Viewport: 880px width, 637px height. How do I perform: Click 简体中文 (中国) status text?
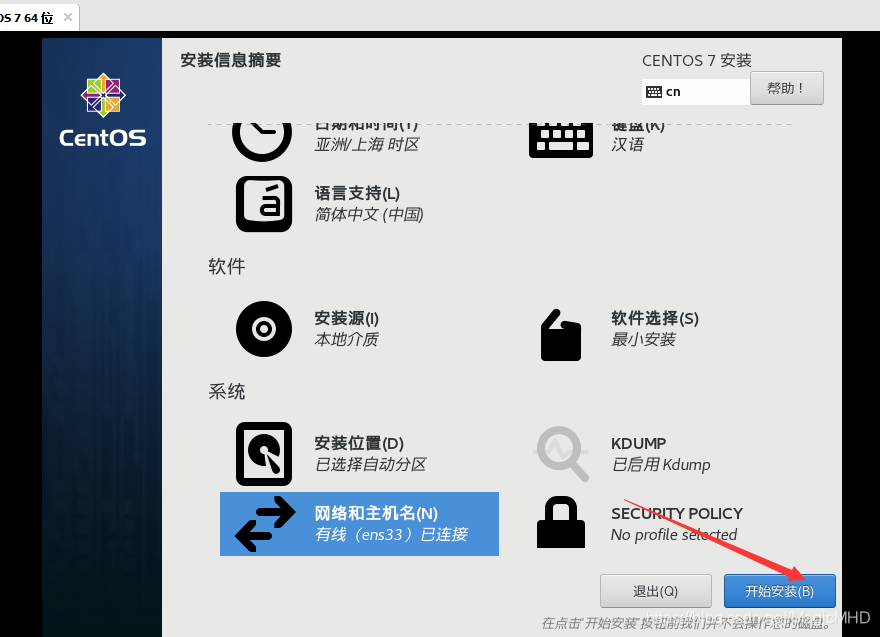[369, 214]
